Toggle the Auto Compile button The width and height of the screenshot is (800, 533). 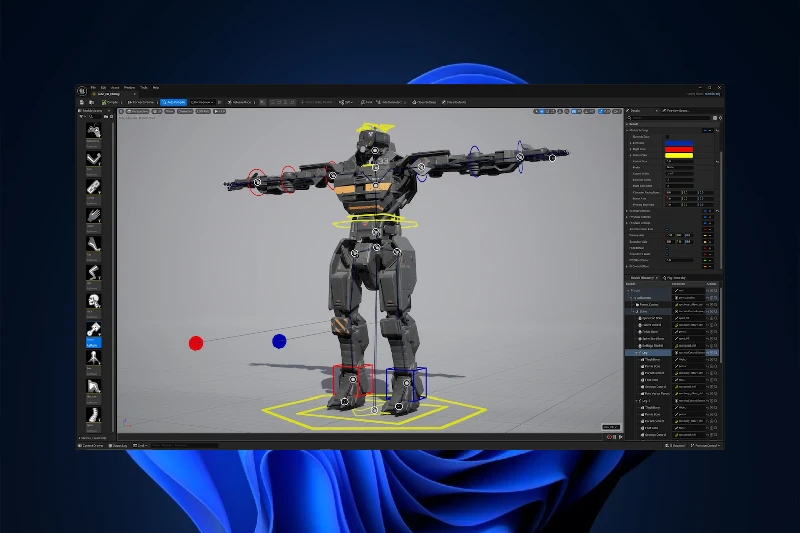point(173,102)
